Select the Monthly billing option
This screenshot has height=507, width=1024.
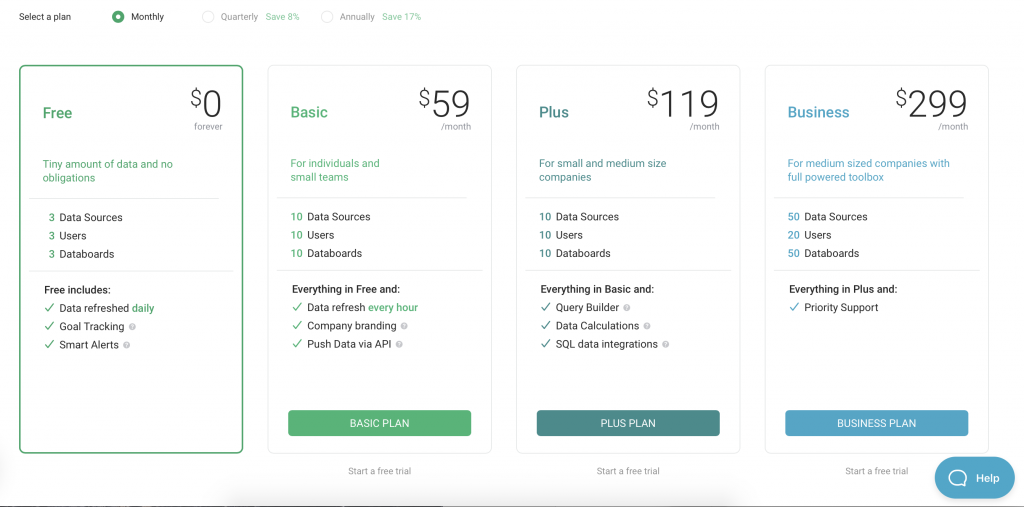click(118, 17)
